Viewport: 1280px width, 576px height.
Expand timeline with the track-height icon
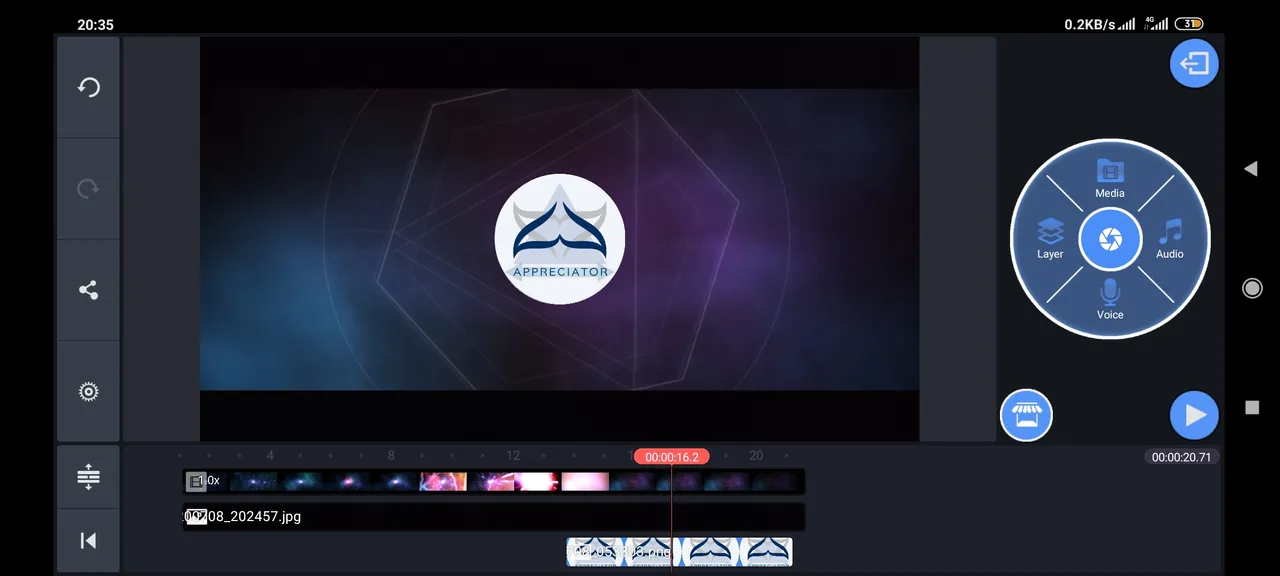(88, 476)
